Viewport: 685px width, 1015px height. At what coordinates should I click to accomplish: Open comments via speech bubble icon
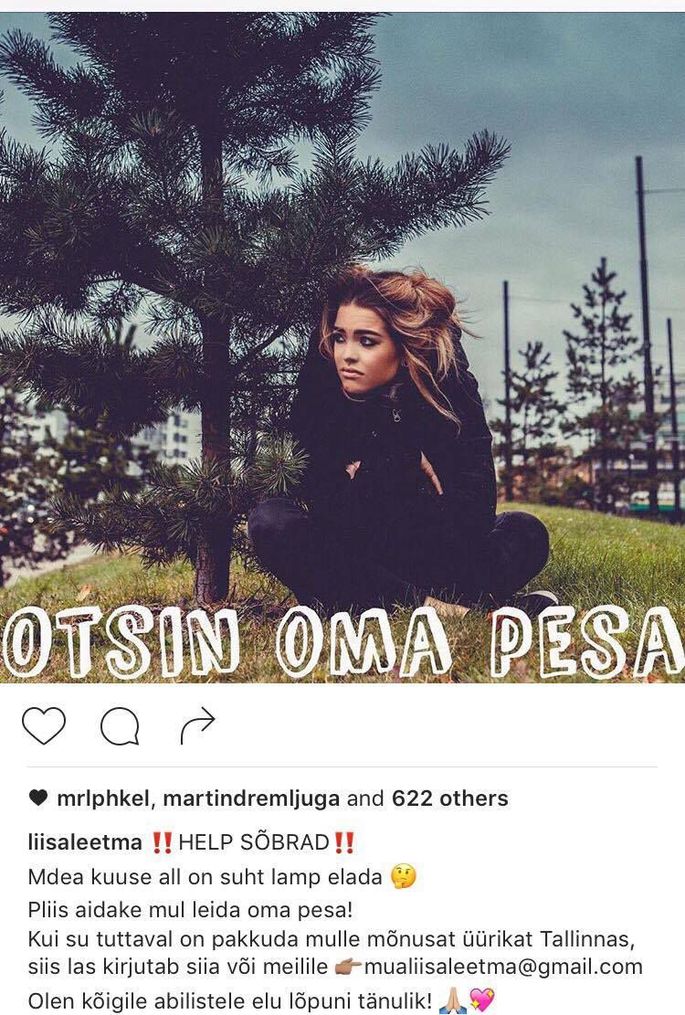(x=120, y=726)
